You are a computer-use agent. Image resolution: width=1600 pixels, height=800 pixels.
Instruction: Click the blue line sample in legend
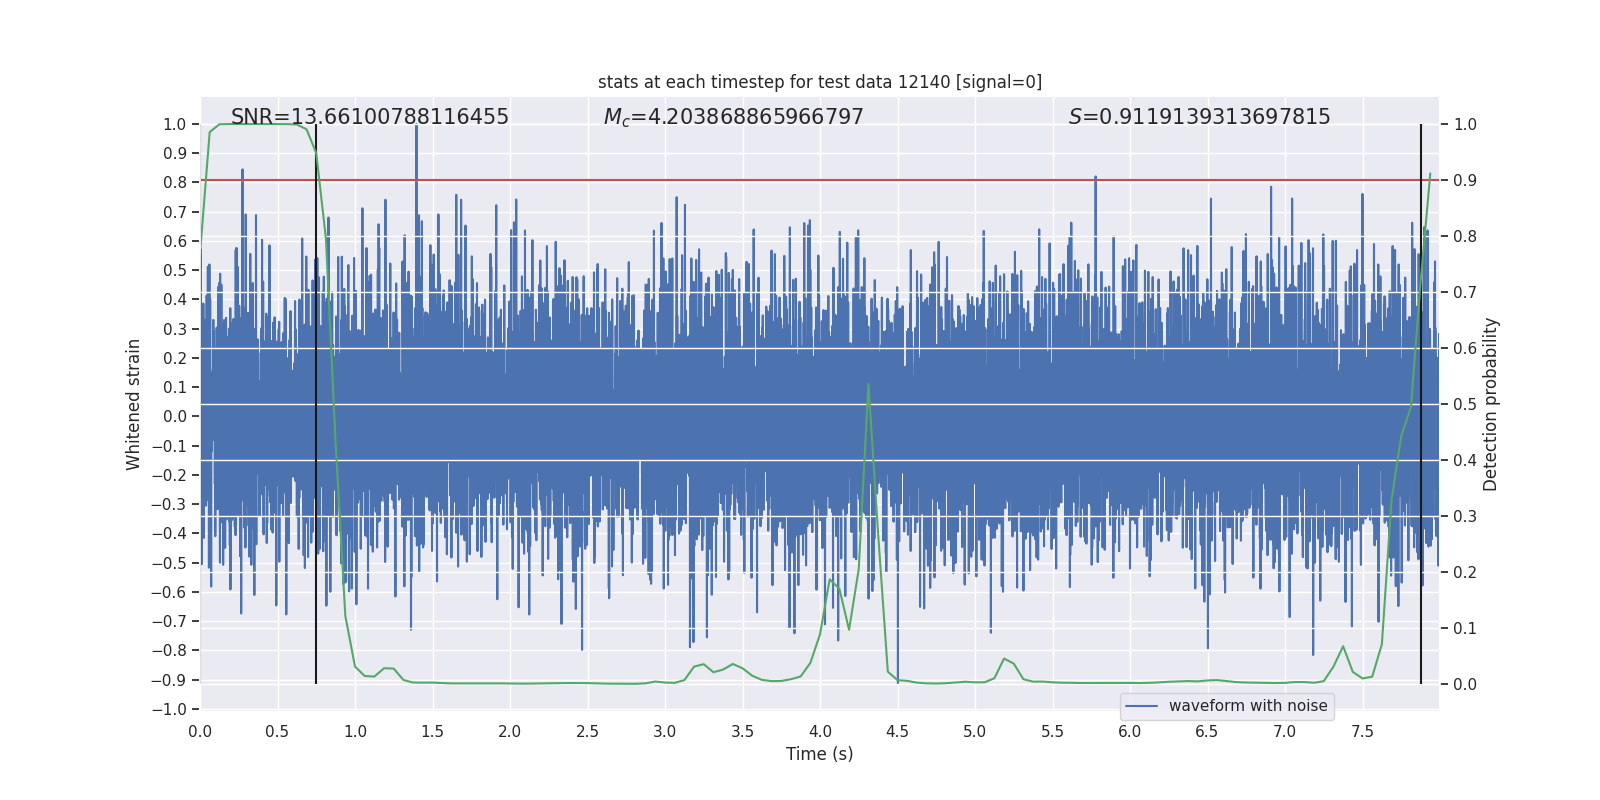point(1142,706)
